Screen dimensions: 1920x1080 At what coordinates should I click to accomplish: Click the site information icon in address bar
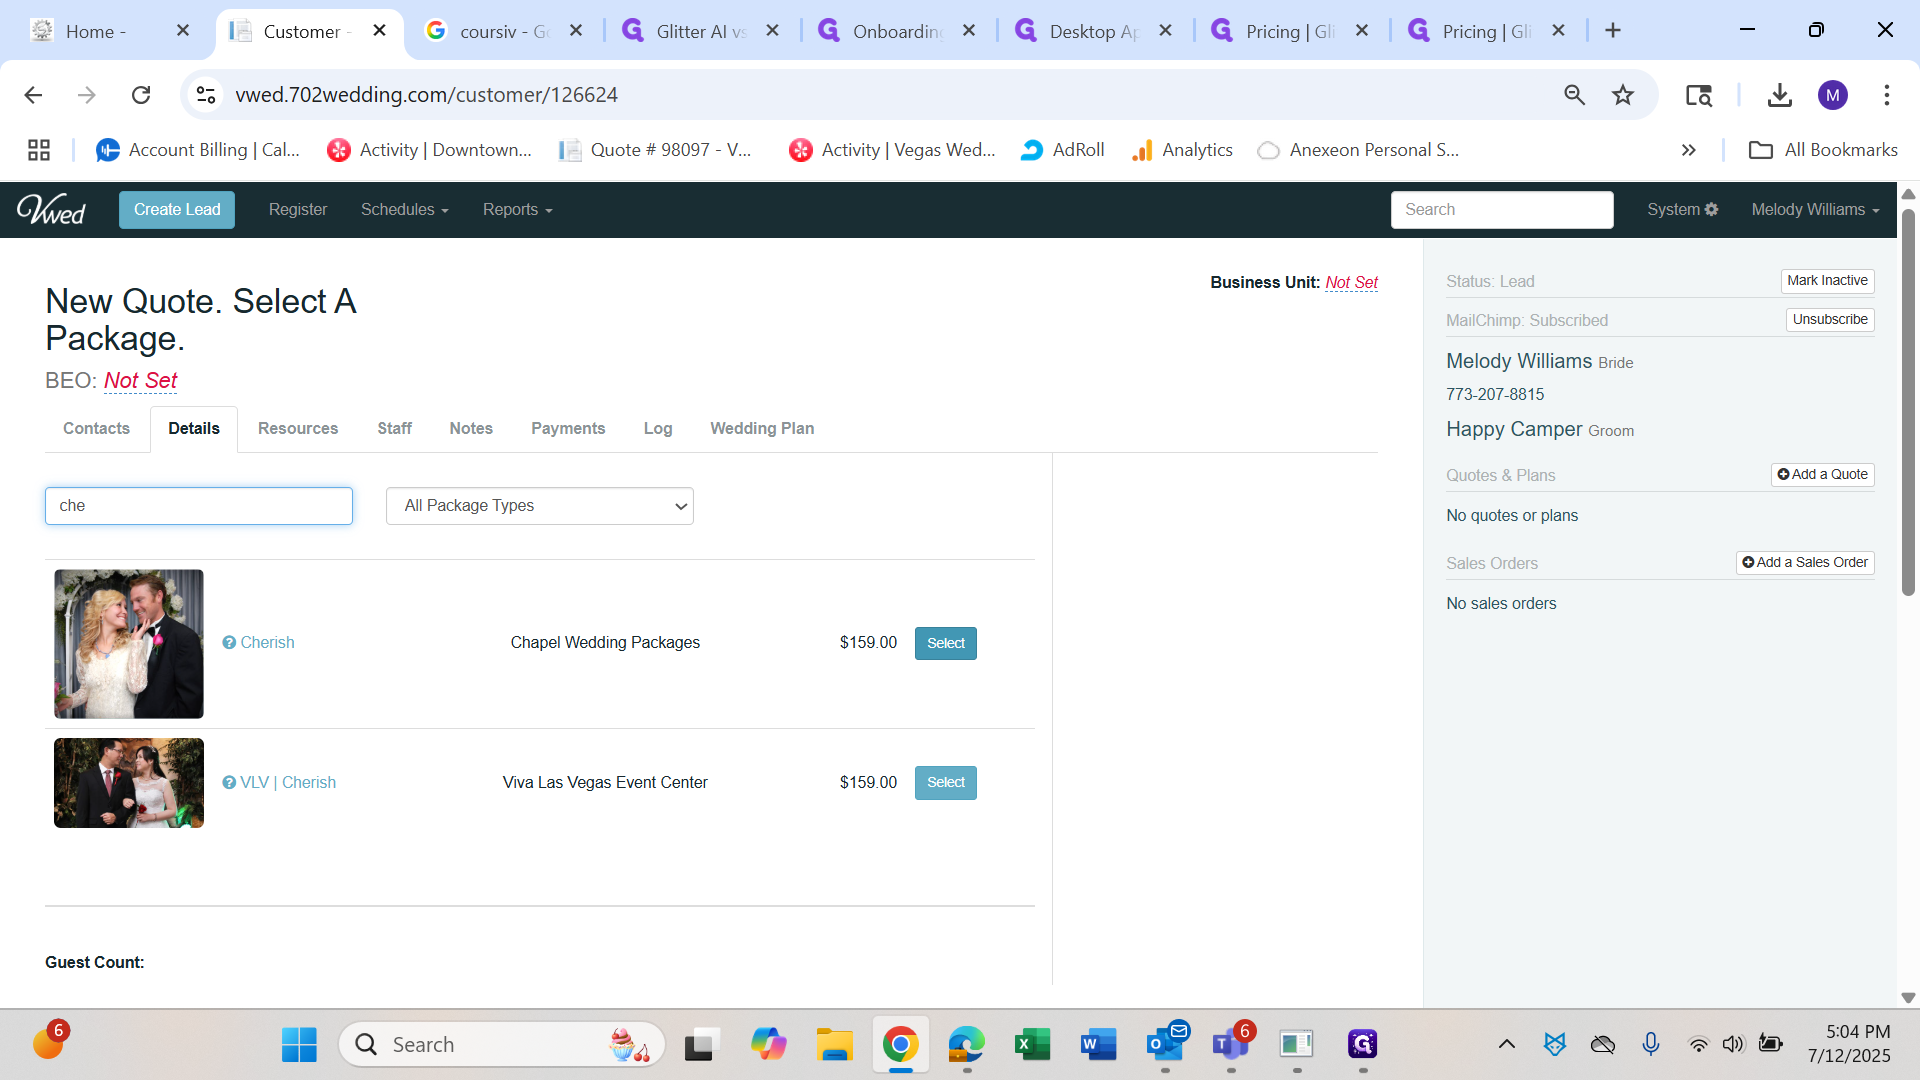point(206,95)
